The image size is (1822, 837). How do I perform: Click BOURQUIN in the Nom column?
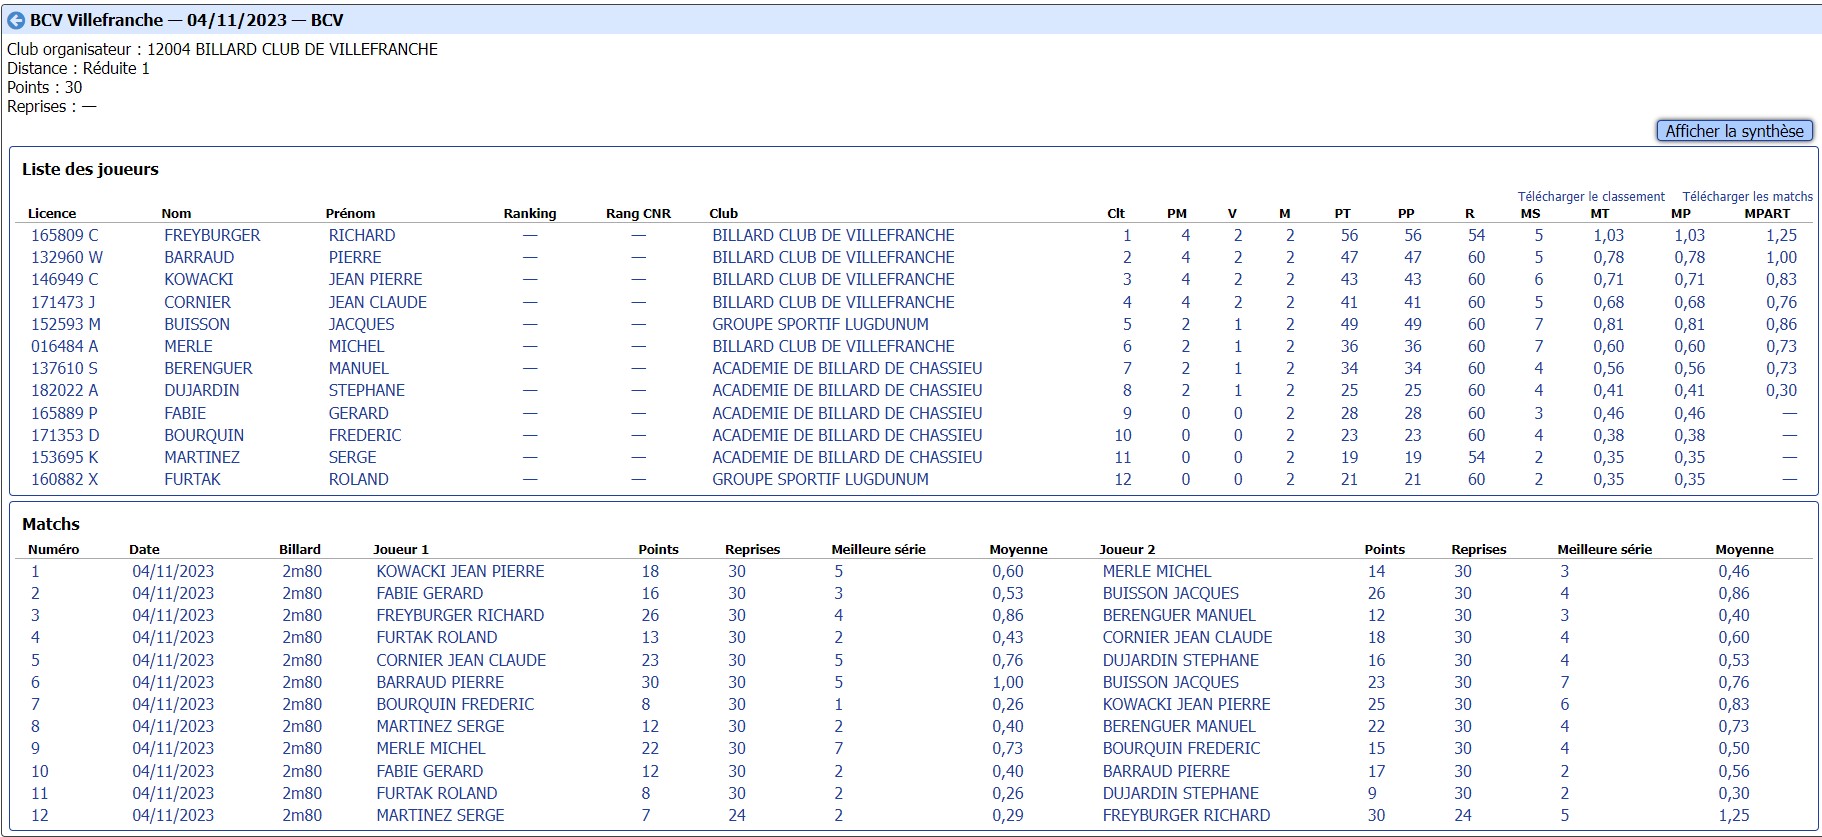tap(204, 435)
